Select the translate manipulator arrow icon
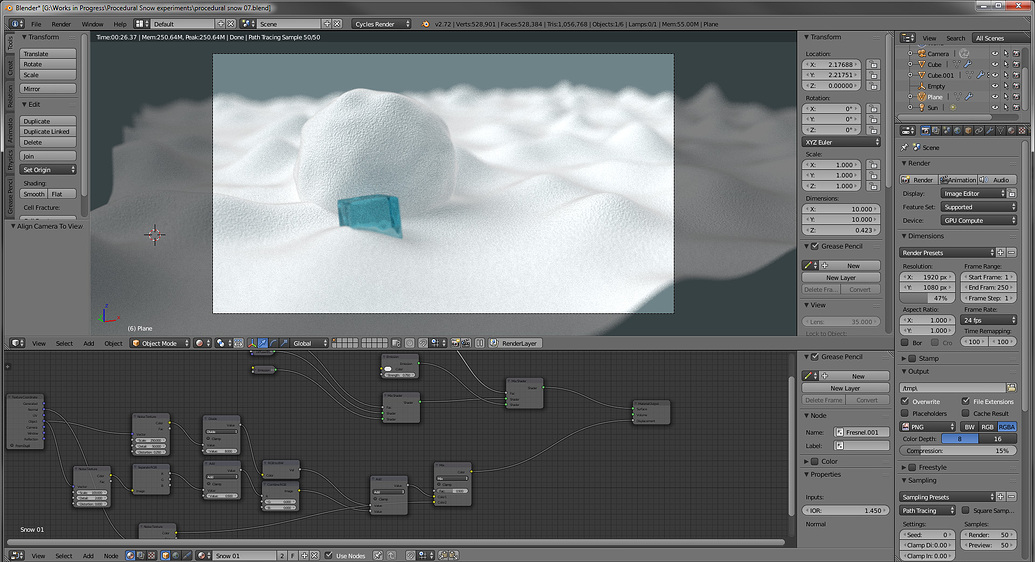 click(x=263, y=343)
